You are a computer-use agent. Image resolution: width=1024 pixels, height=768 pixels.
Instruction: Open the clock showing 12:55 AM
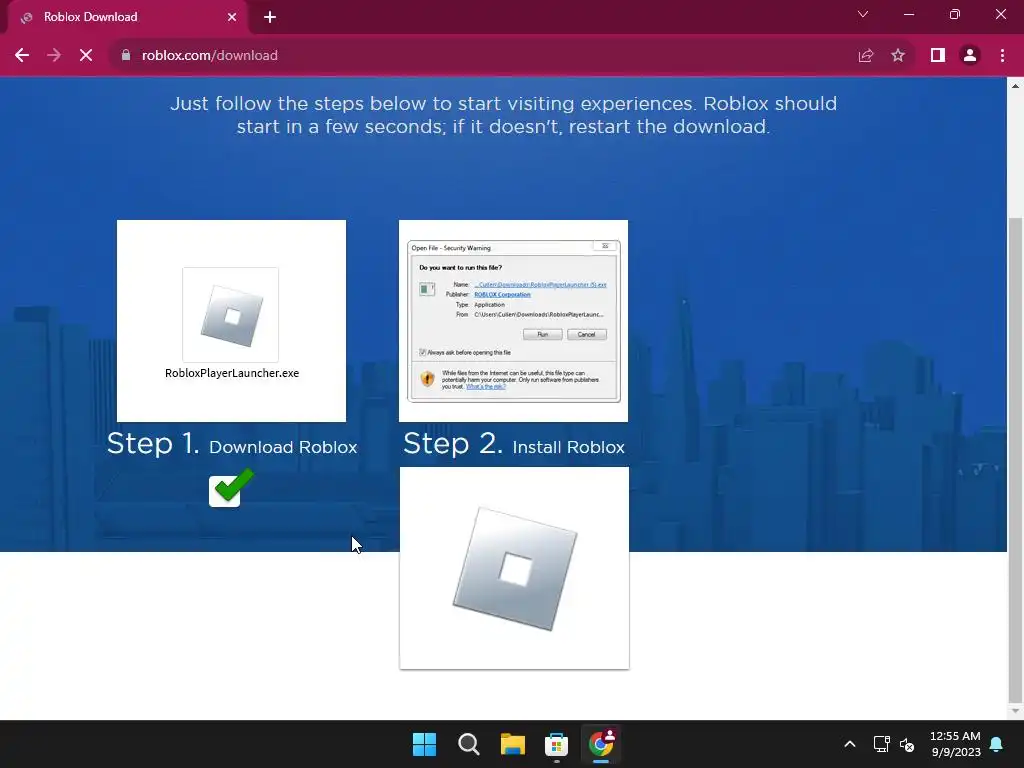(955, 744)
